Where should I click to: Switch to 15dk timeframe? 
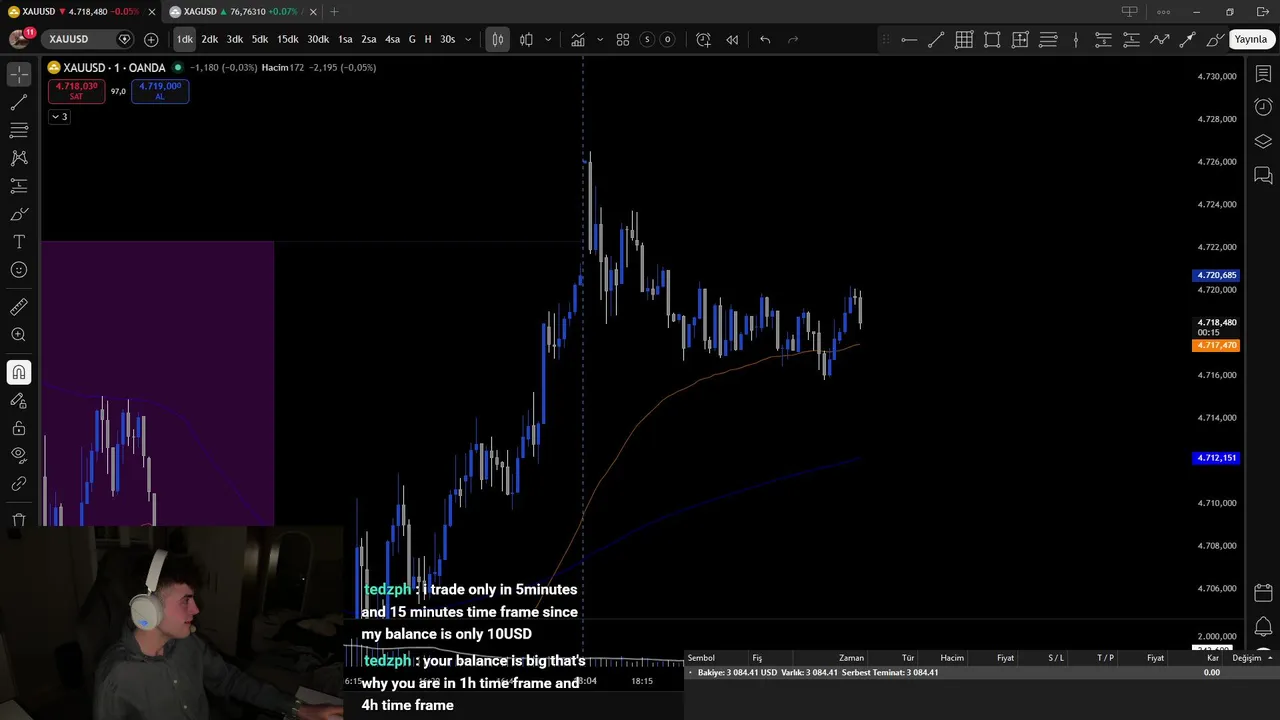(288, 39)
